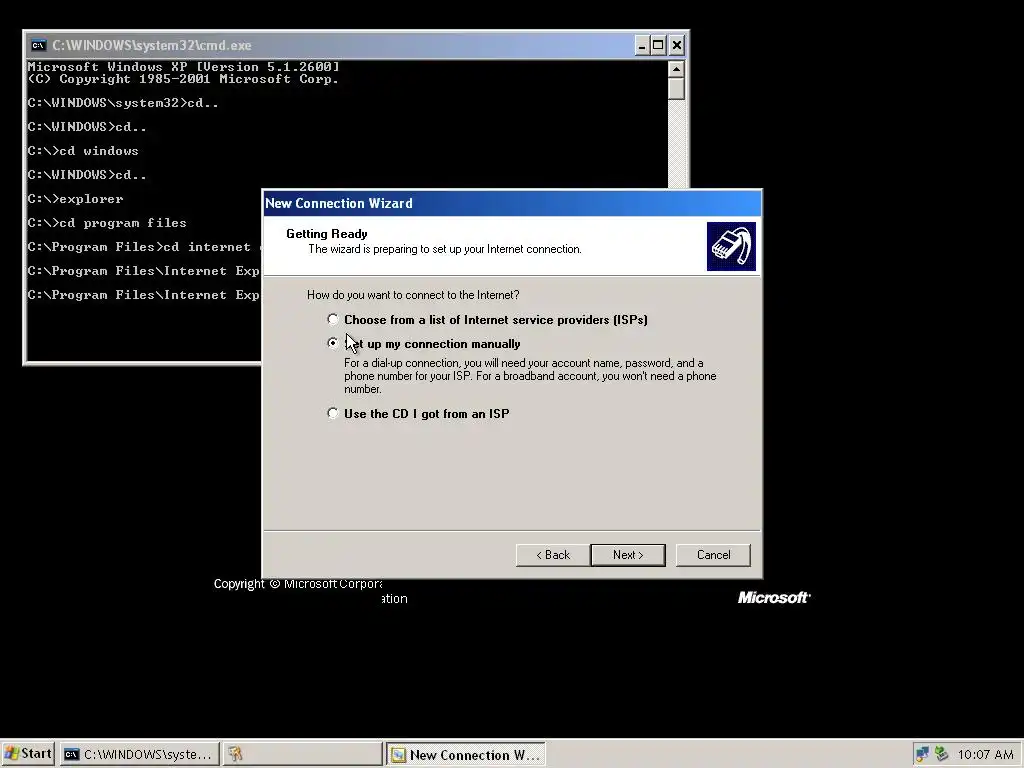Select New Connection Wizard taskbar button
The image size is (1024, 768).
click(466, 754)
